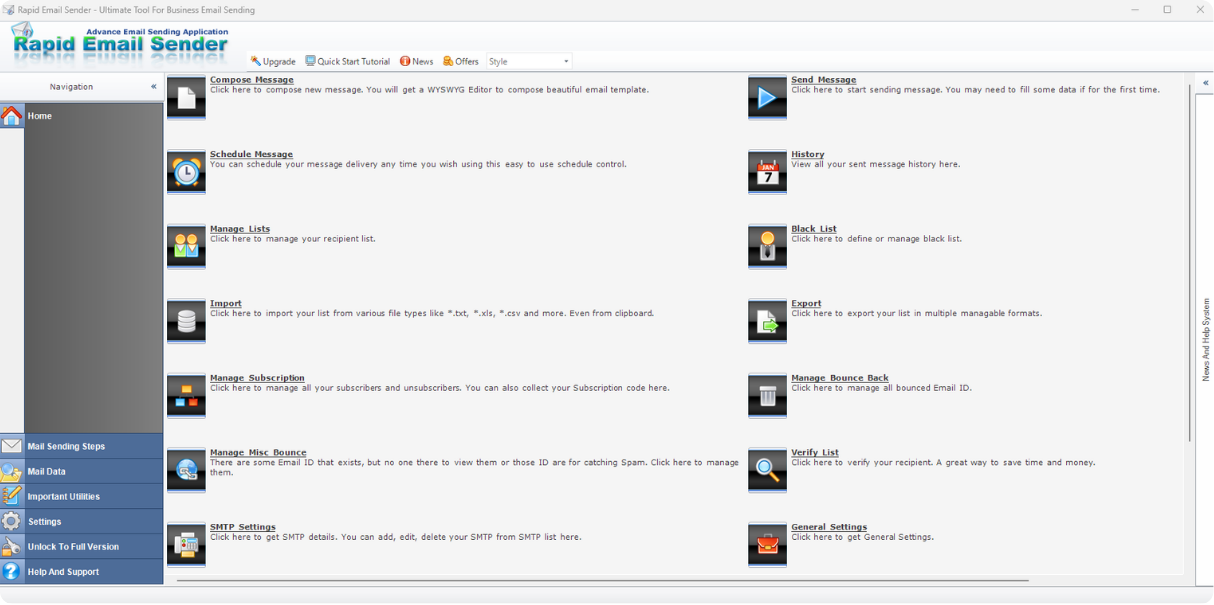
Task: Expand the Mail Data section
Action: click(82, 471)
